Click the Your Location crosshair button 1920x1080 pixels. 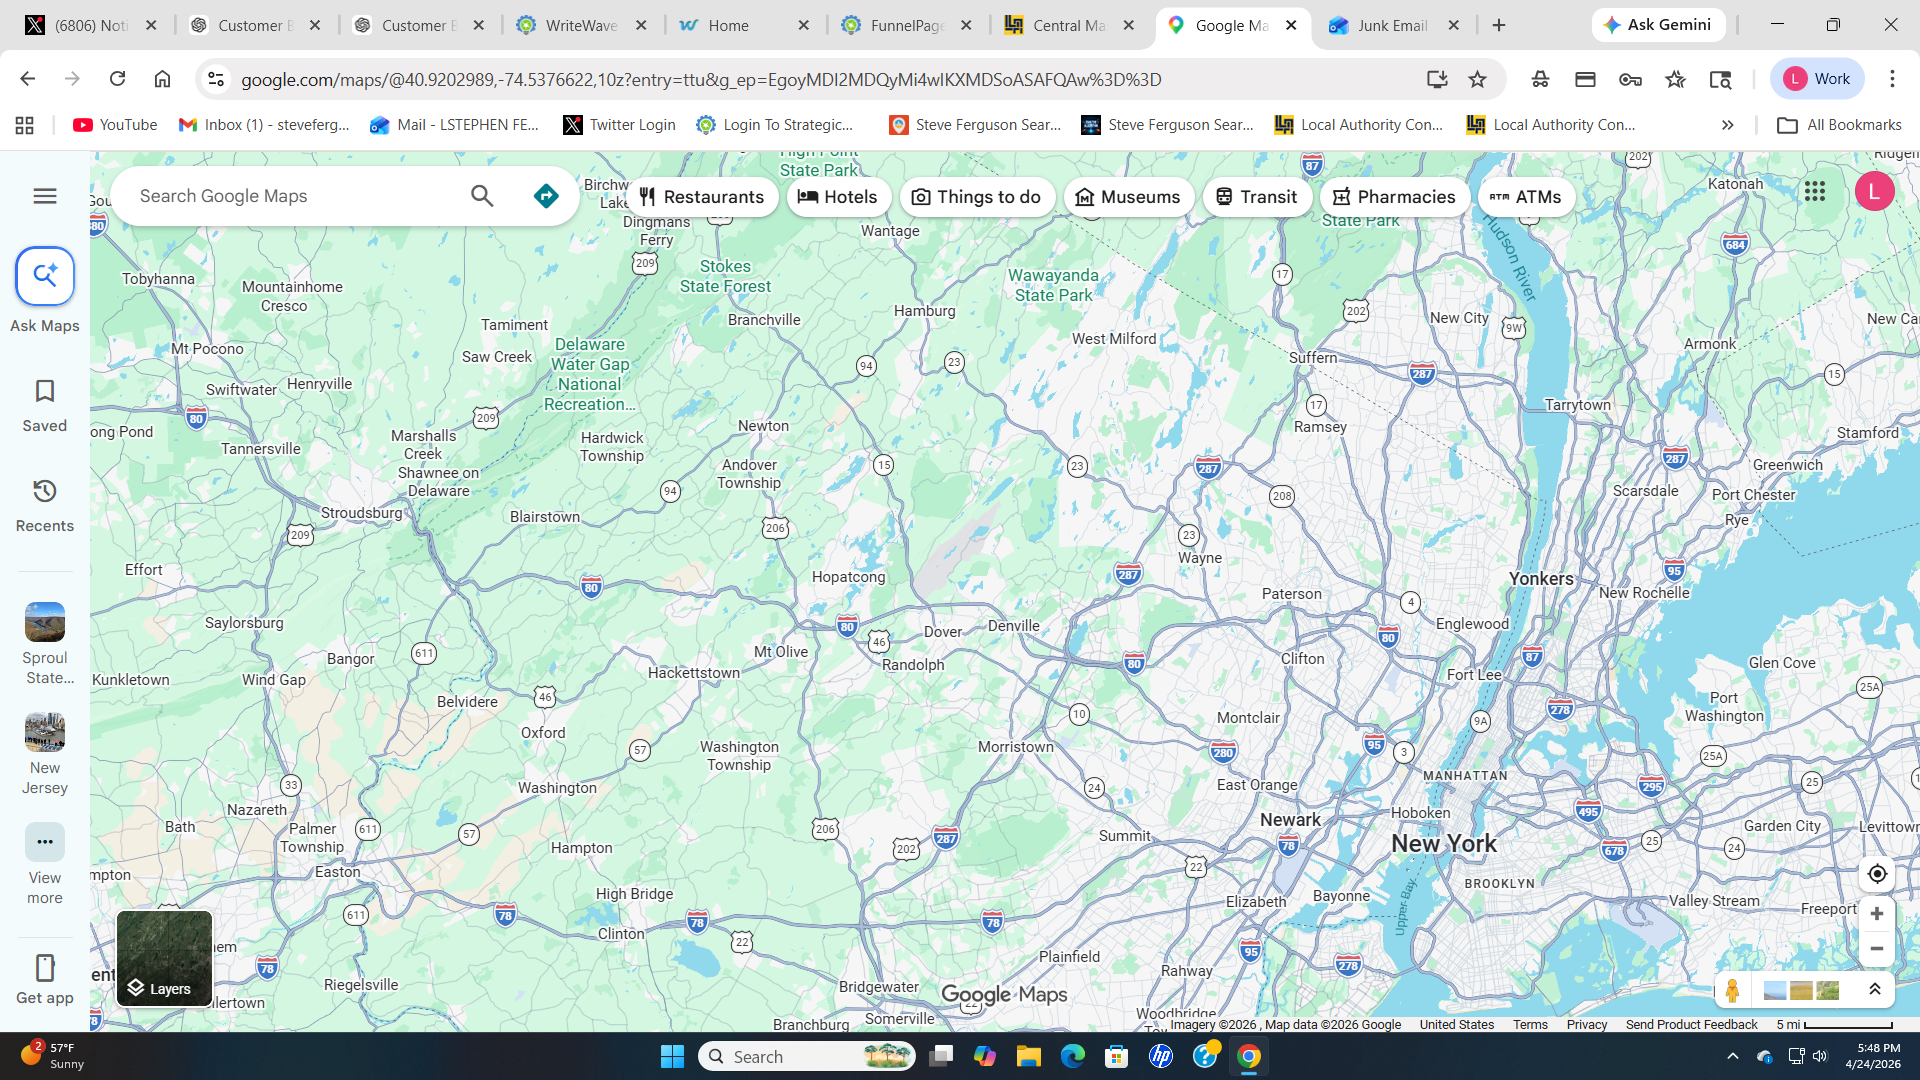click(1877, 874)
